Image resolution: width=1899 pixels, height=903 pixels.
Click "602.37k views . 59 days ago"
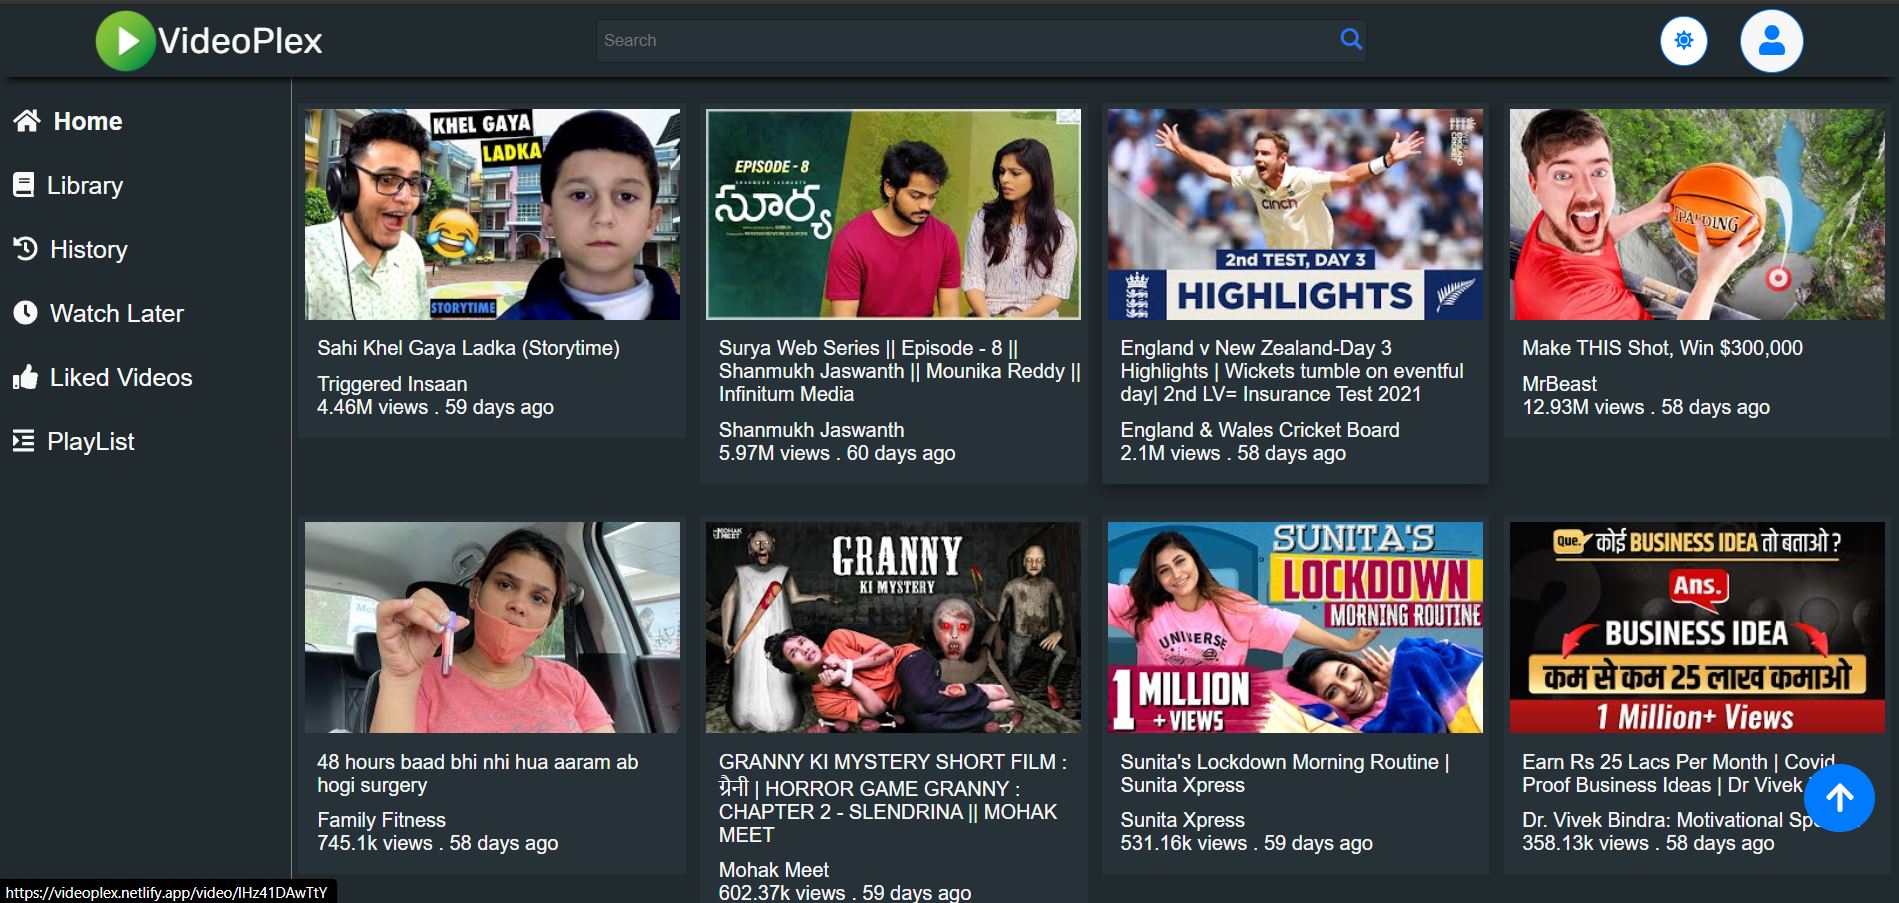[x=844, y=892]
